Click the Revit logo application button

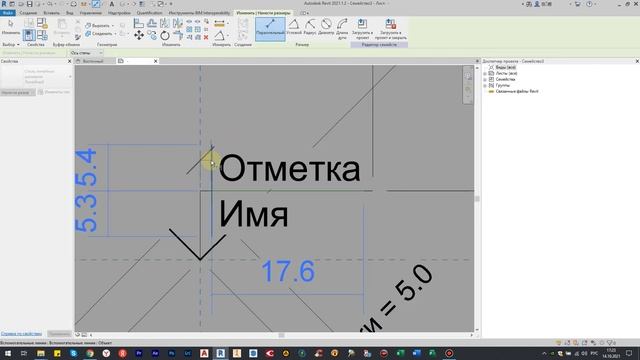(4, 4)
